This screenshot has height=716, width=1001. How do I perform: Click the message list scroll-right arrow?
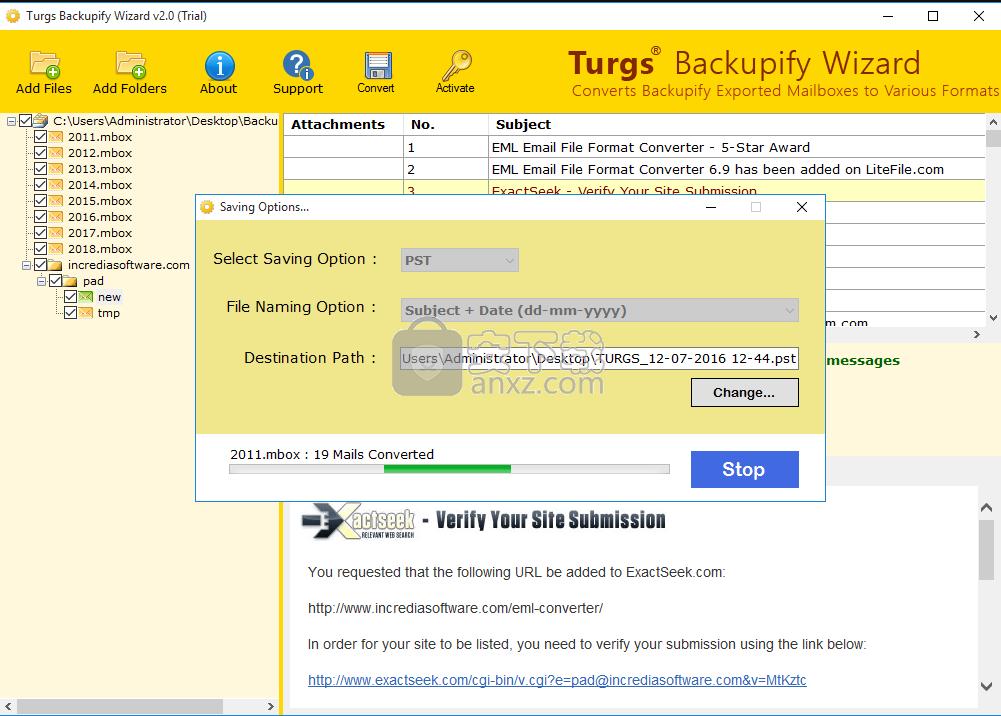977,334
